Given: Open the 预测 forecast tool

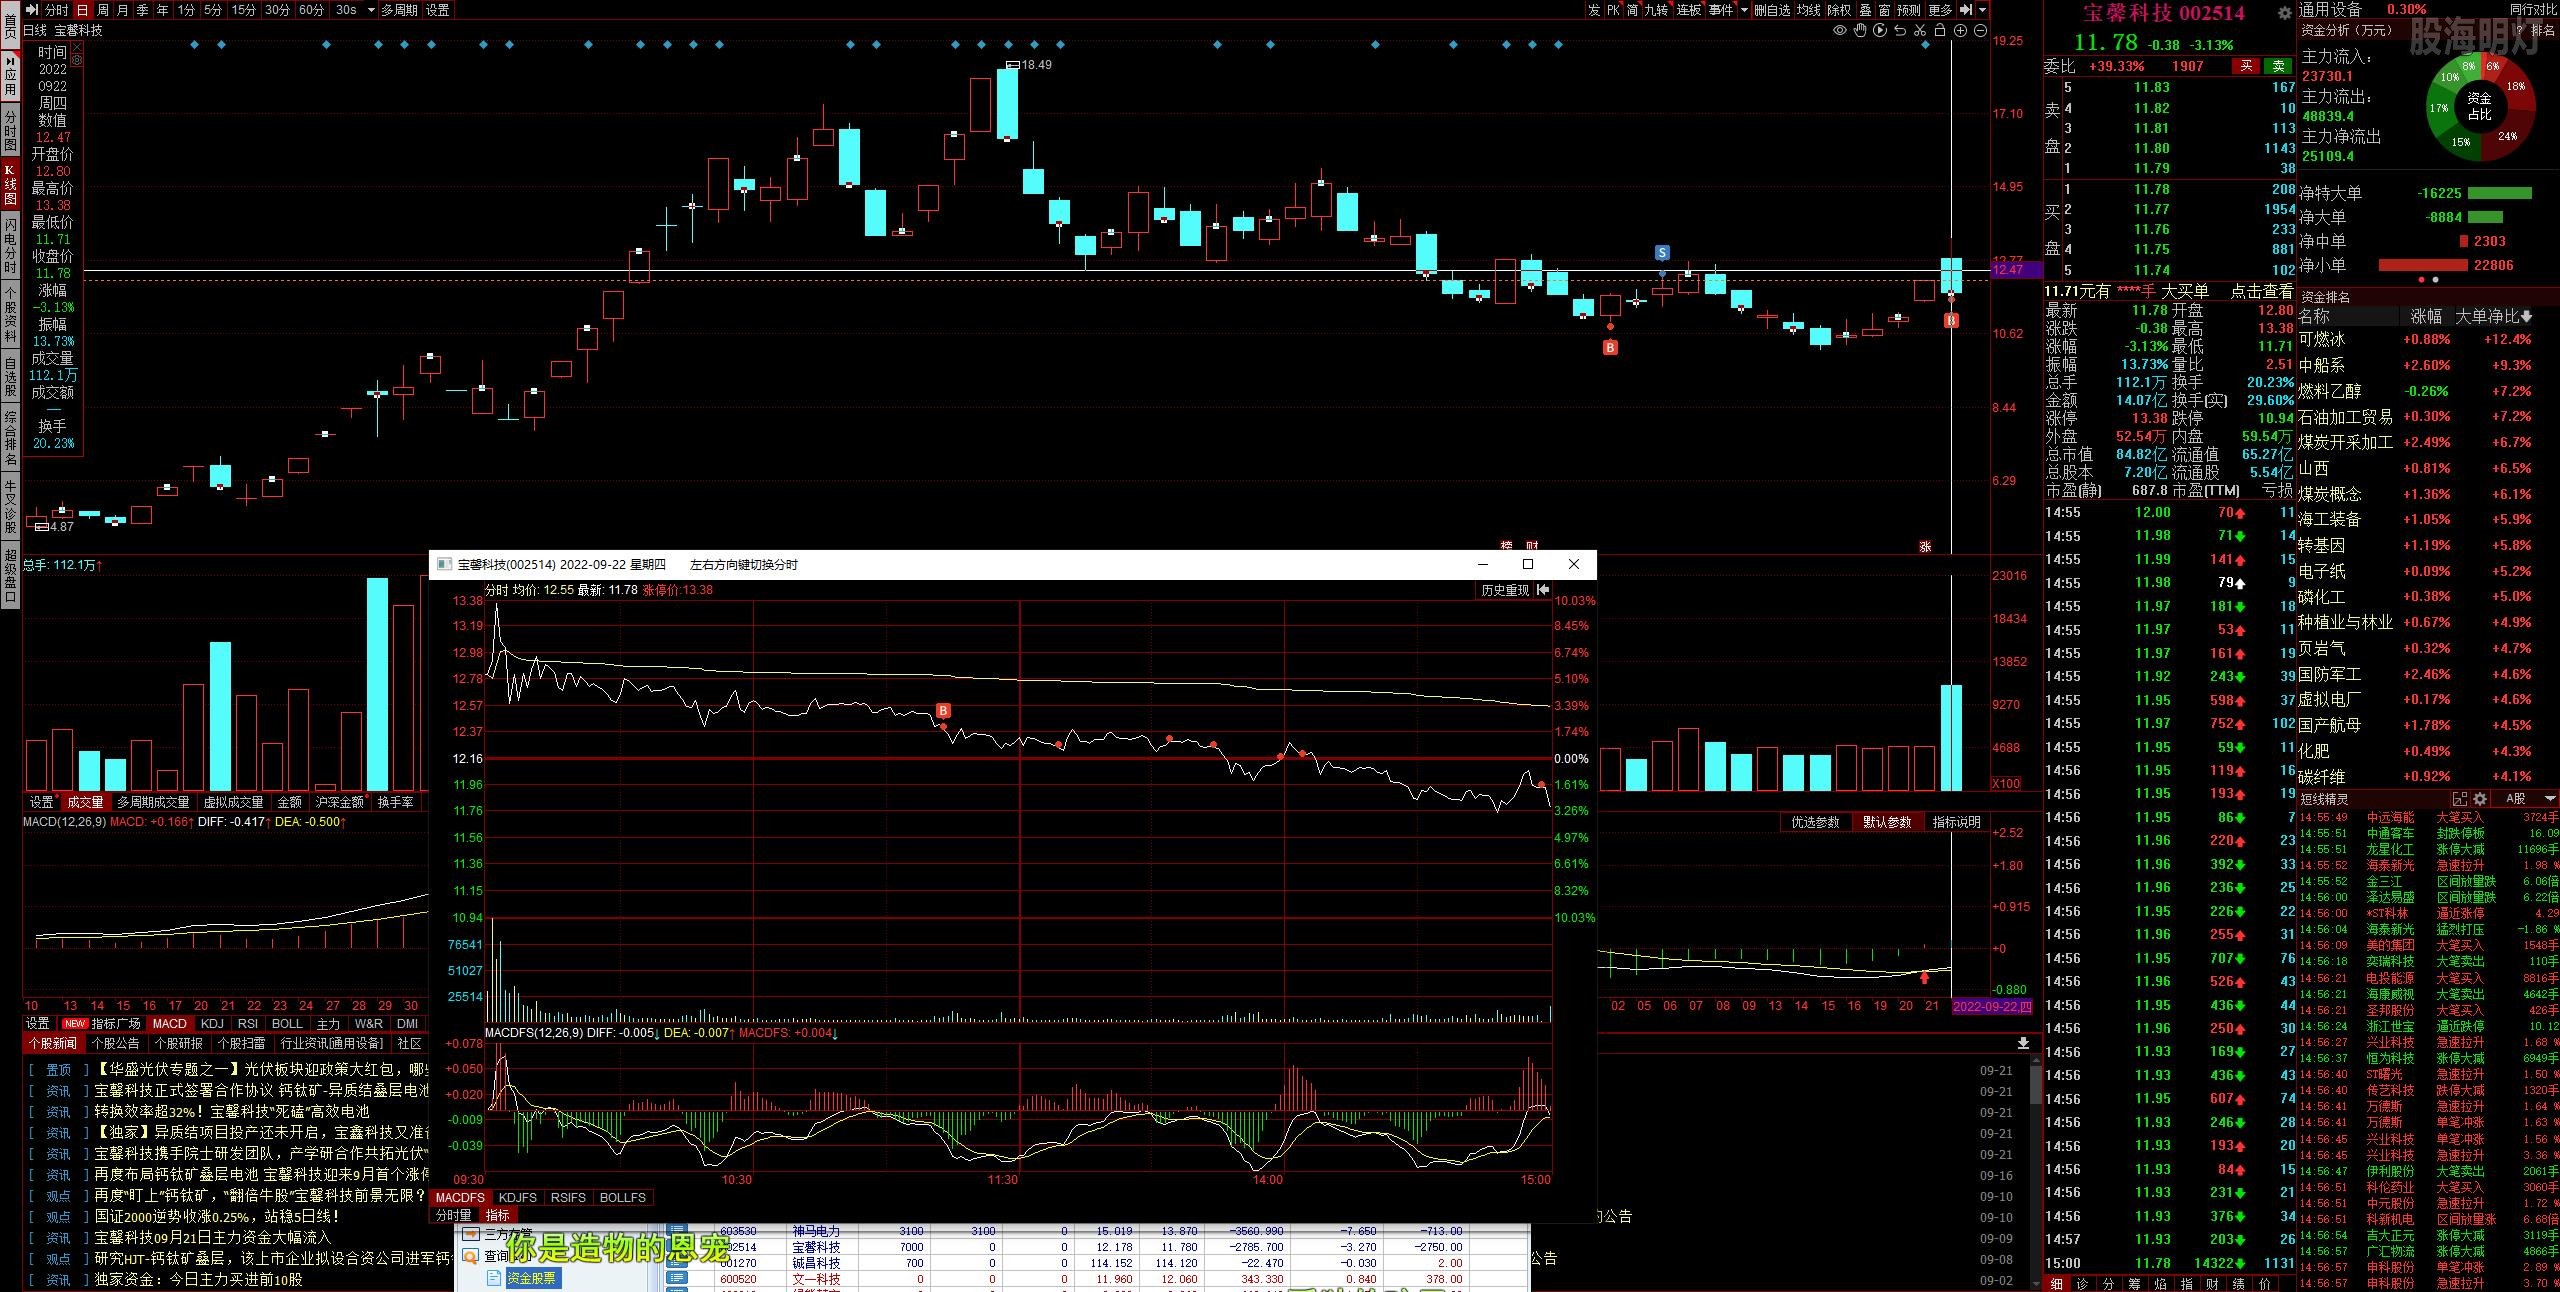Looking at the screenshot, I should tap(1909, 10).
